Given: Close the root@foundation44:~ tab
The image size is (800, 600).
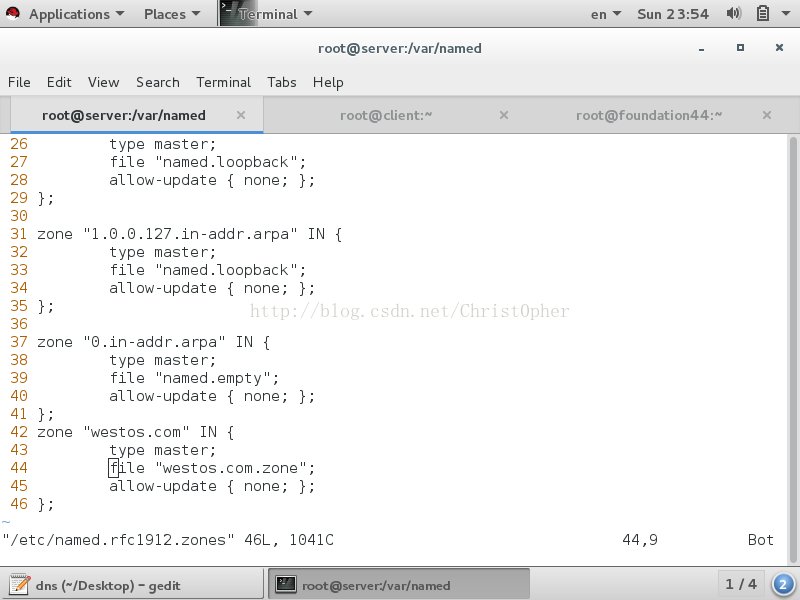Looking at the screenshot, I should click(767, 115).
